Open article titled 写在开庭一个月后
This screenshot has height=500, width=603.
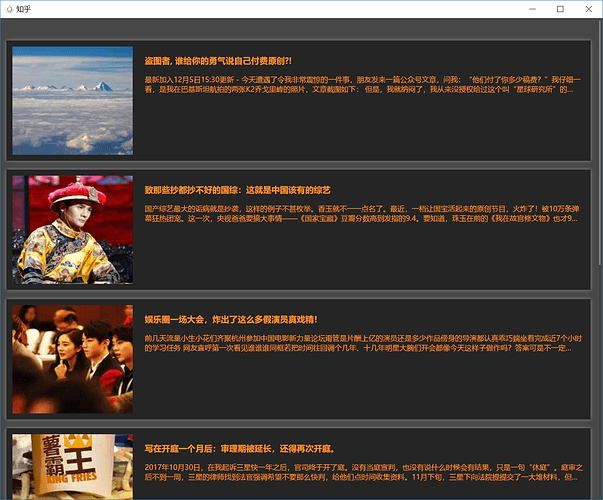tap(240, 449)
